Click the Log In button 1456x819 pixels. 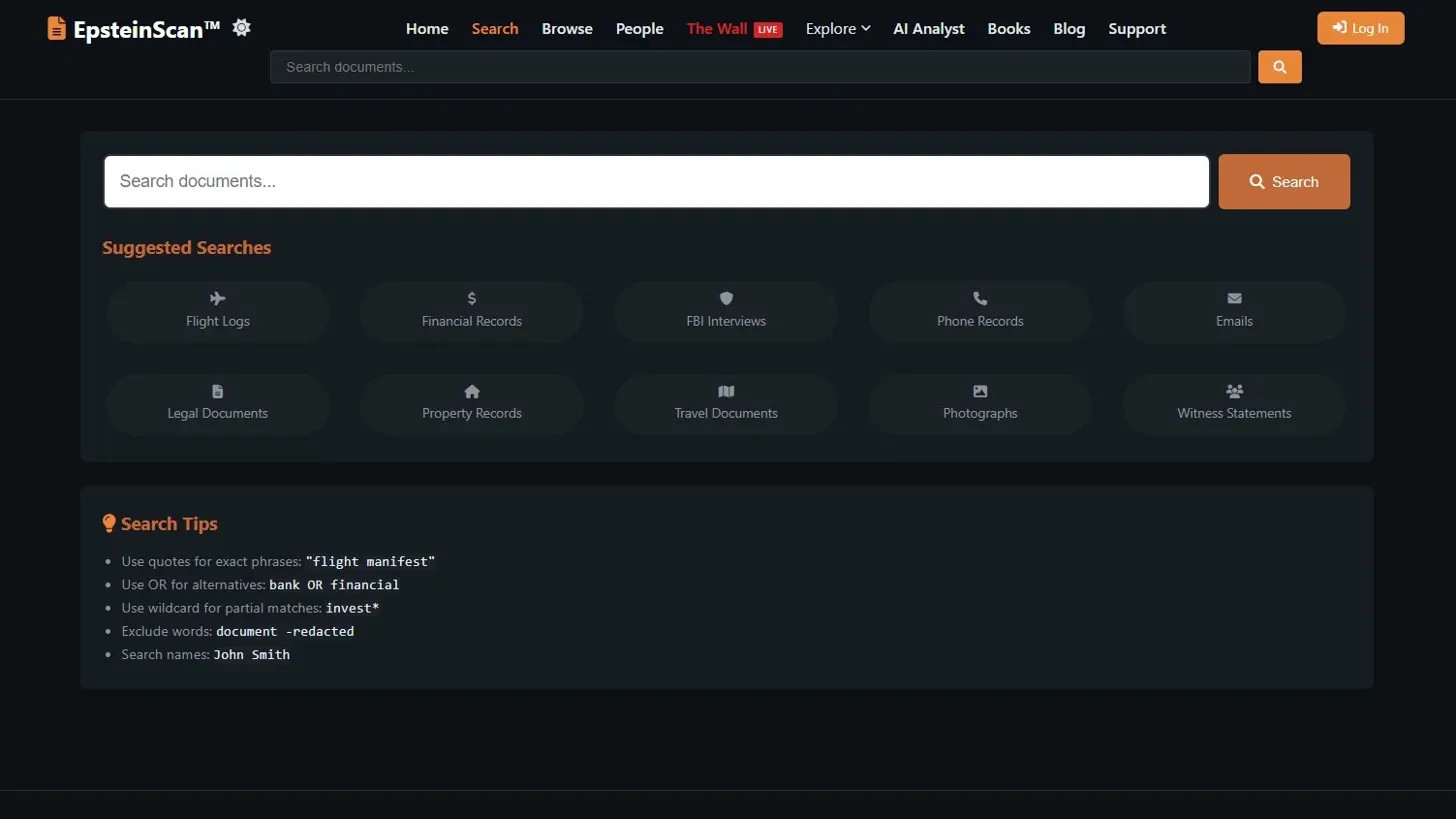pyautogui.click(x=1361, y=28)
